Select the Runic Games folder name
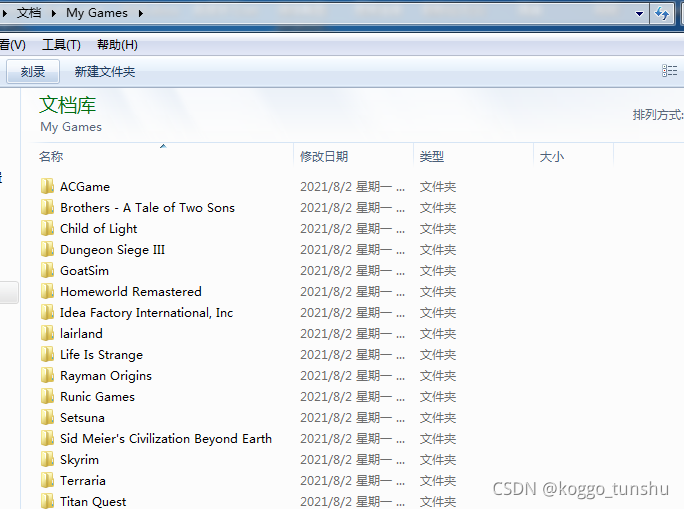Image resolution: width=684 pixels, height=509 pixels. (97, 396)
